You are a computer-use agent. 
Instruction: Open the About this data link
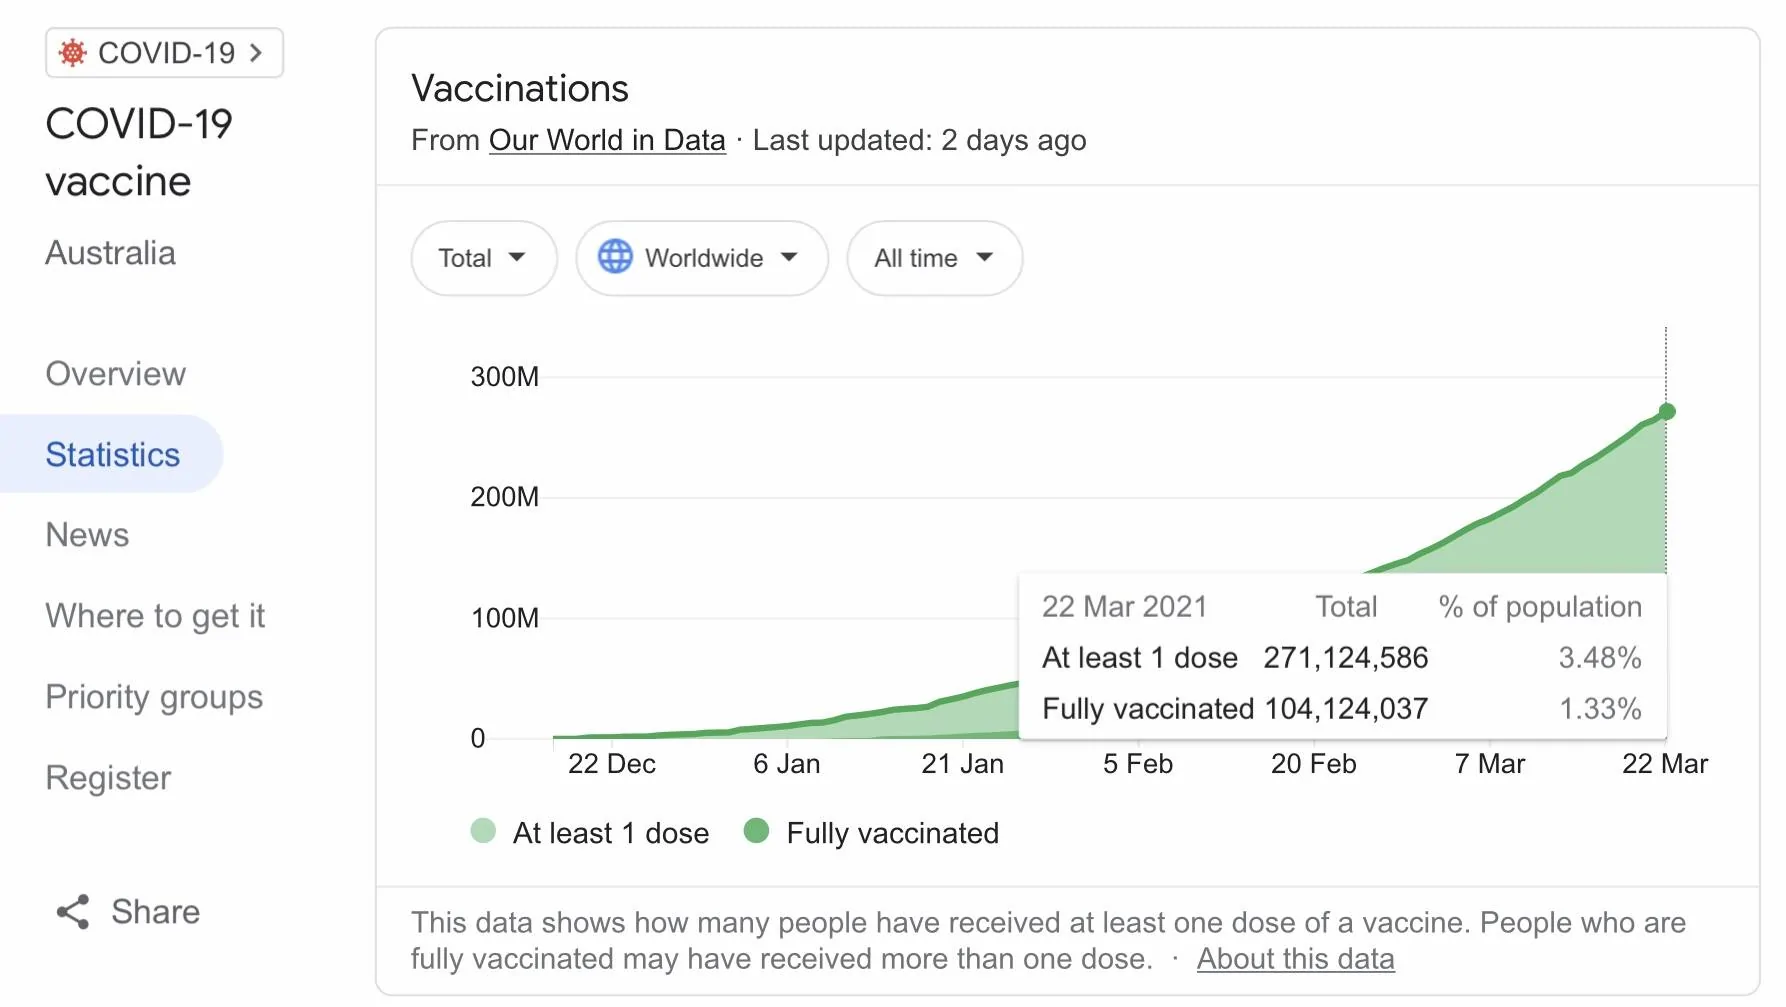(x=1295, y=958)
